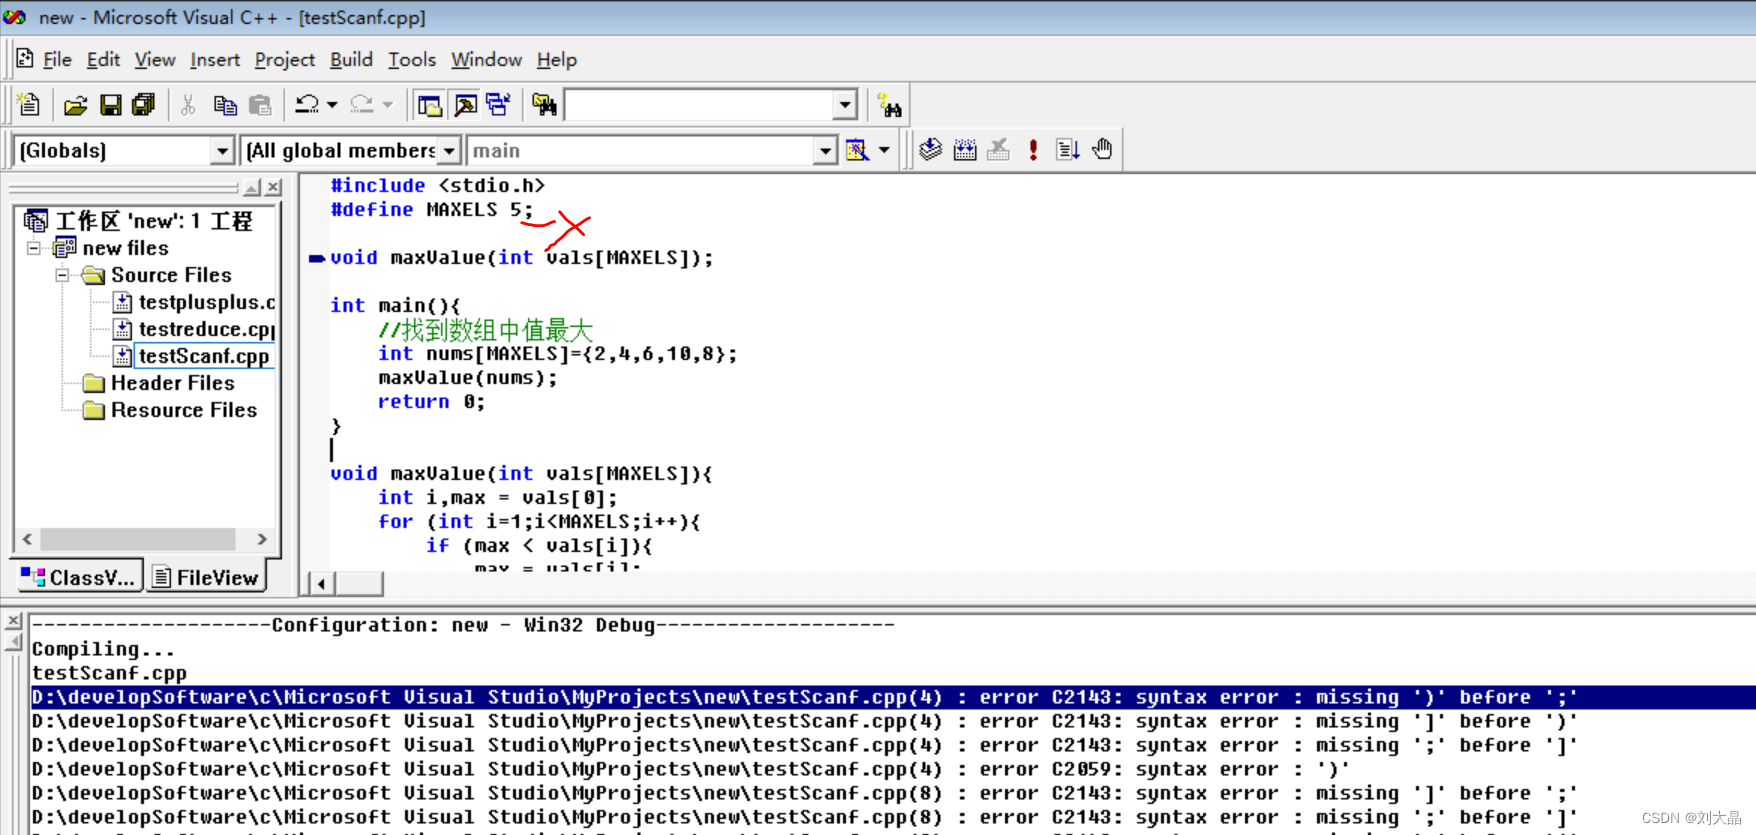Open the All global members dropdown

pos(449,151)
